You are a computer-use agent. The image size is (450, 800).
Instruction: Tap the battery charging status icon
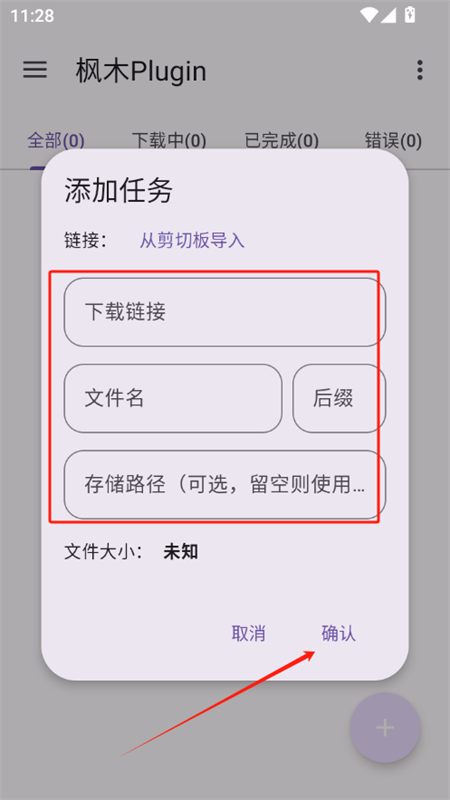pyautogui.click(x=410, y=15)
